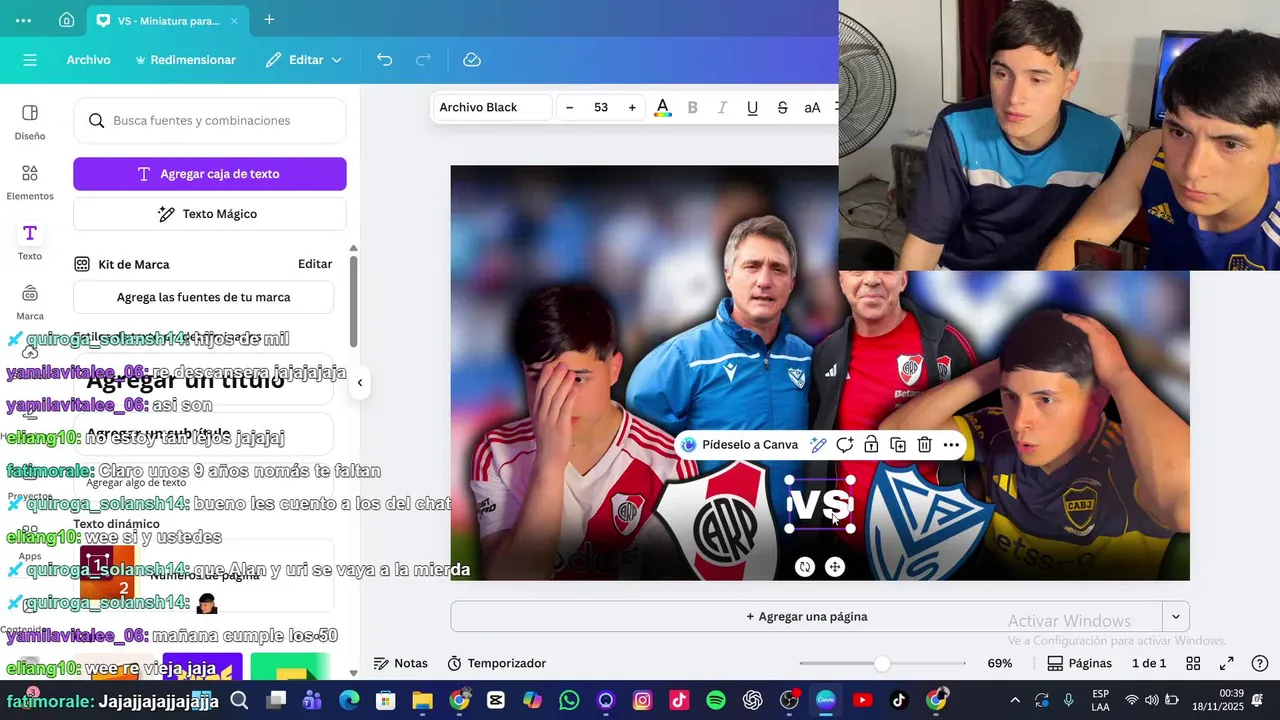The image size is (1280, 720).
Task: Open the 69% zoom level menu
Action: click(1000, 663)
